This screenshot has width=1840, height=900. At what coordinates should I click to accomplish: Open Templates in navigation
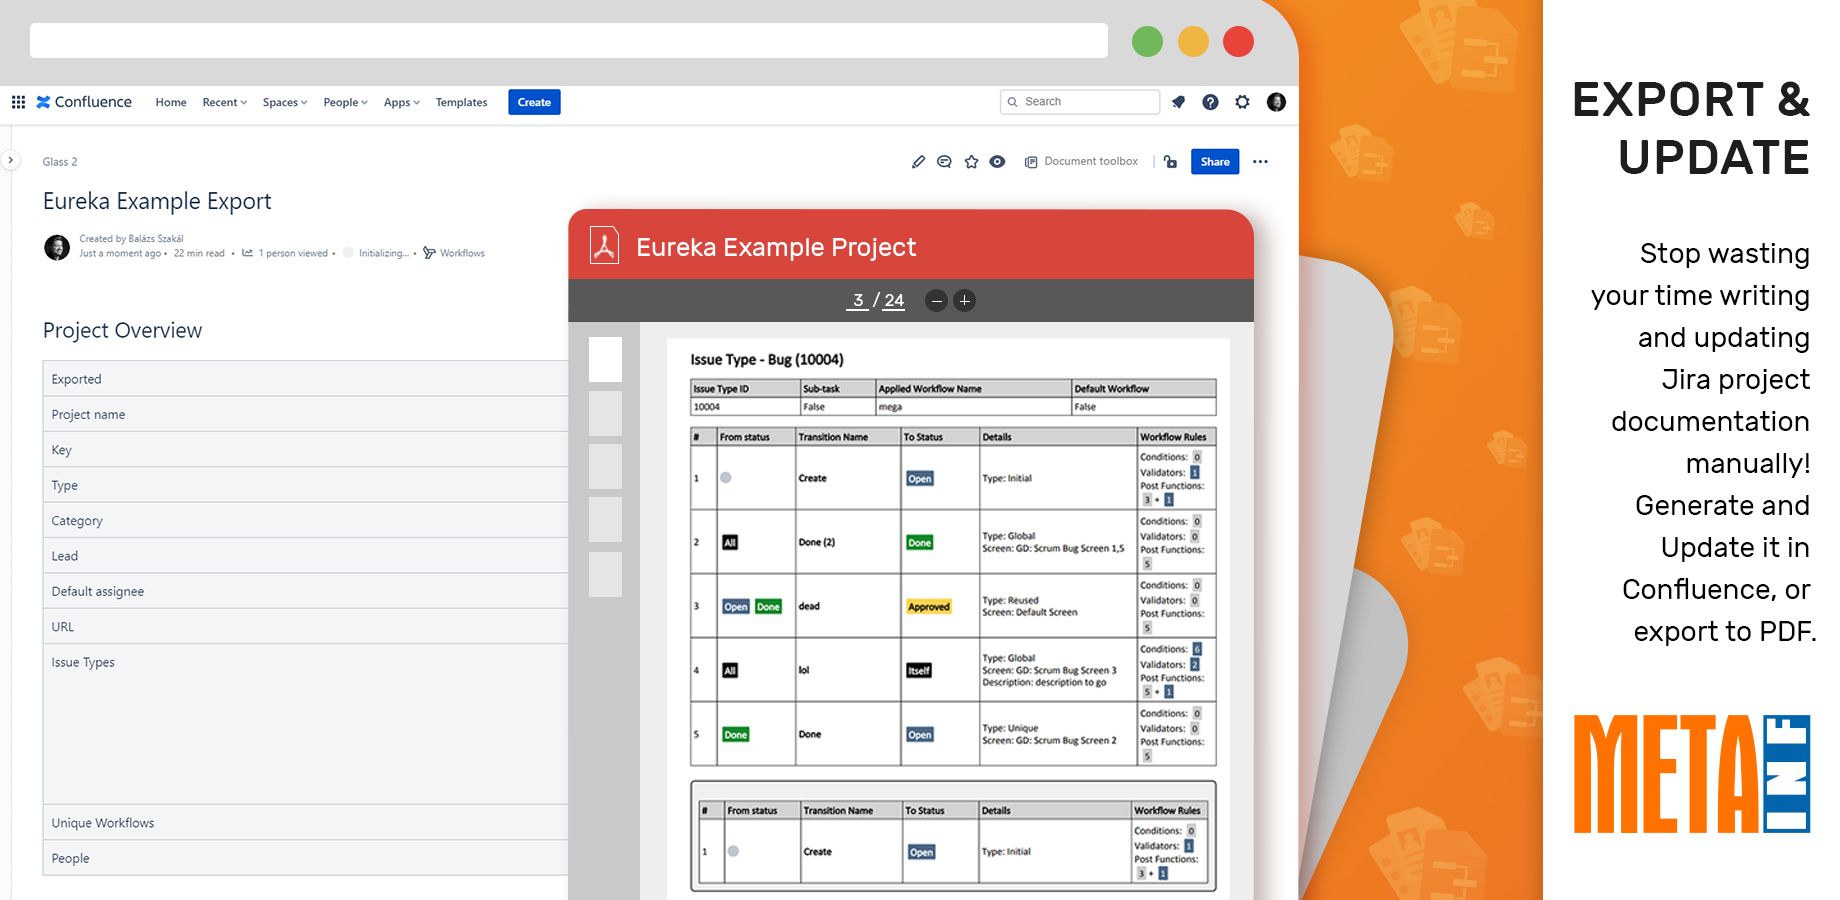tap(461, 102)
